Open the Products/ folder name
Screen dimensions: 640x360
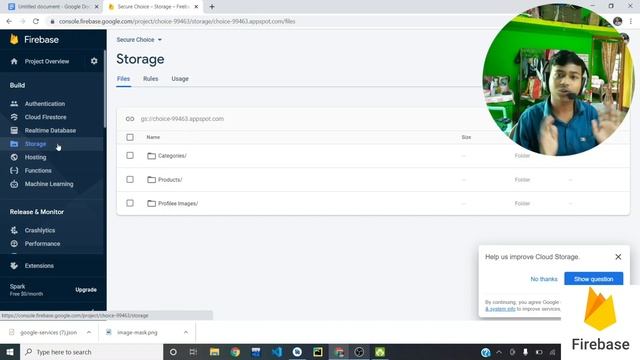(170, 180)
